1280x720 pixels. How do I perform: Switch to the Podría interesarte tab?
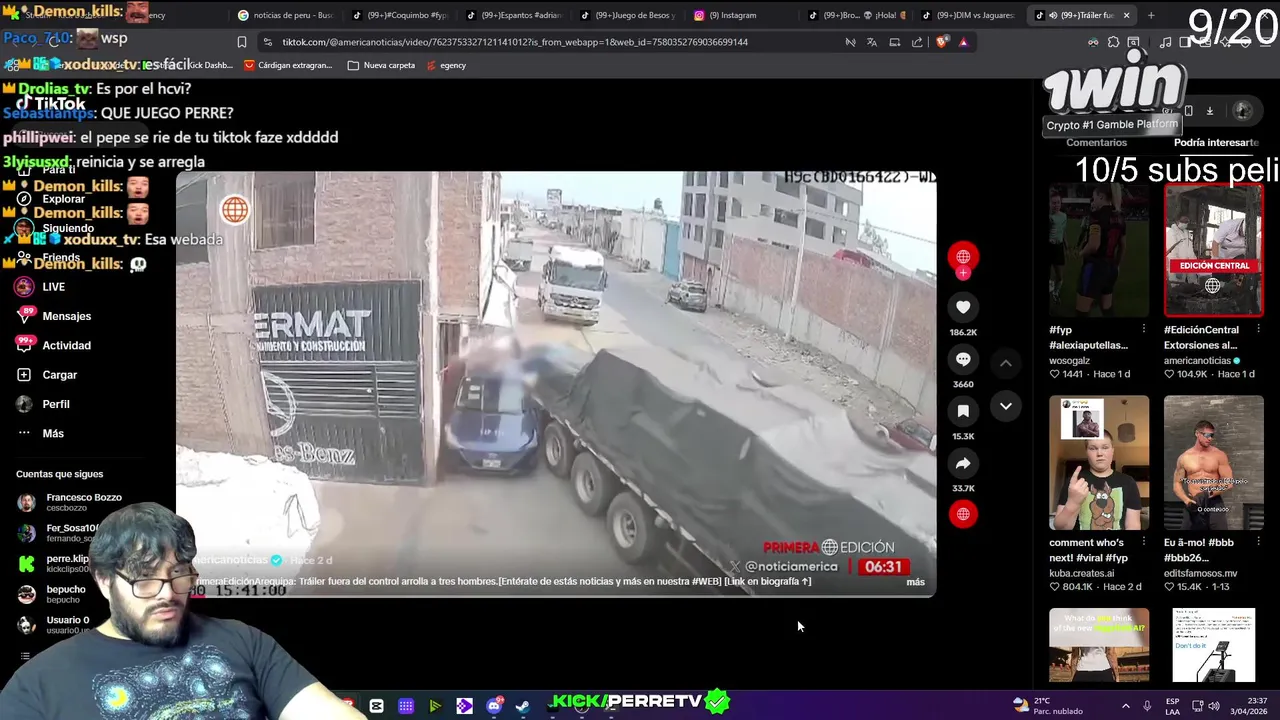point(1215,143)
